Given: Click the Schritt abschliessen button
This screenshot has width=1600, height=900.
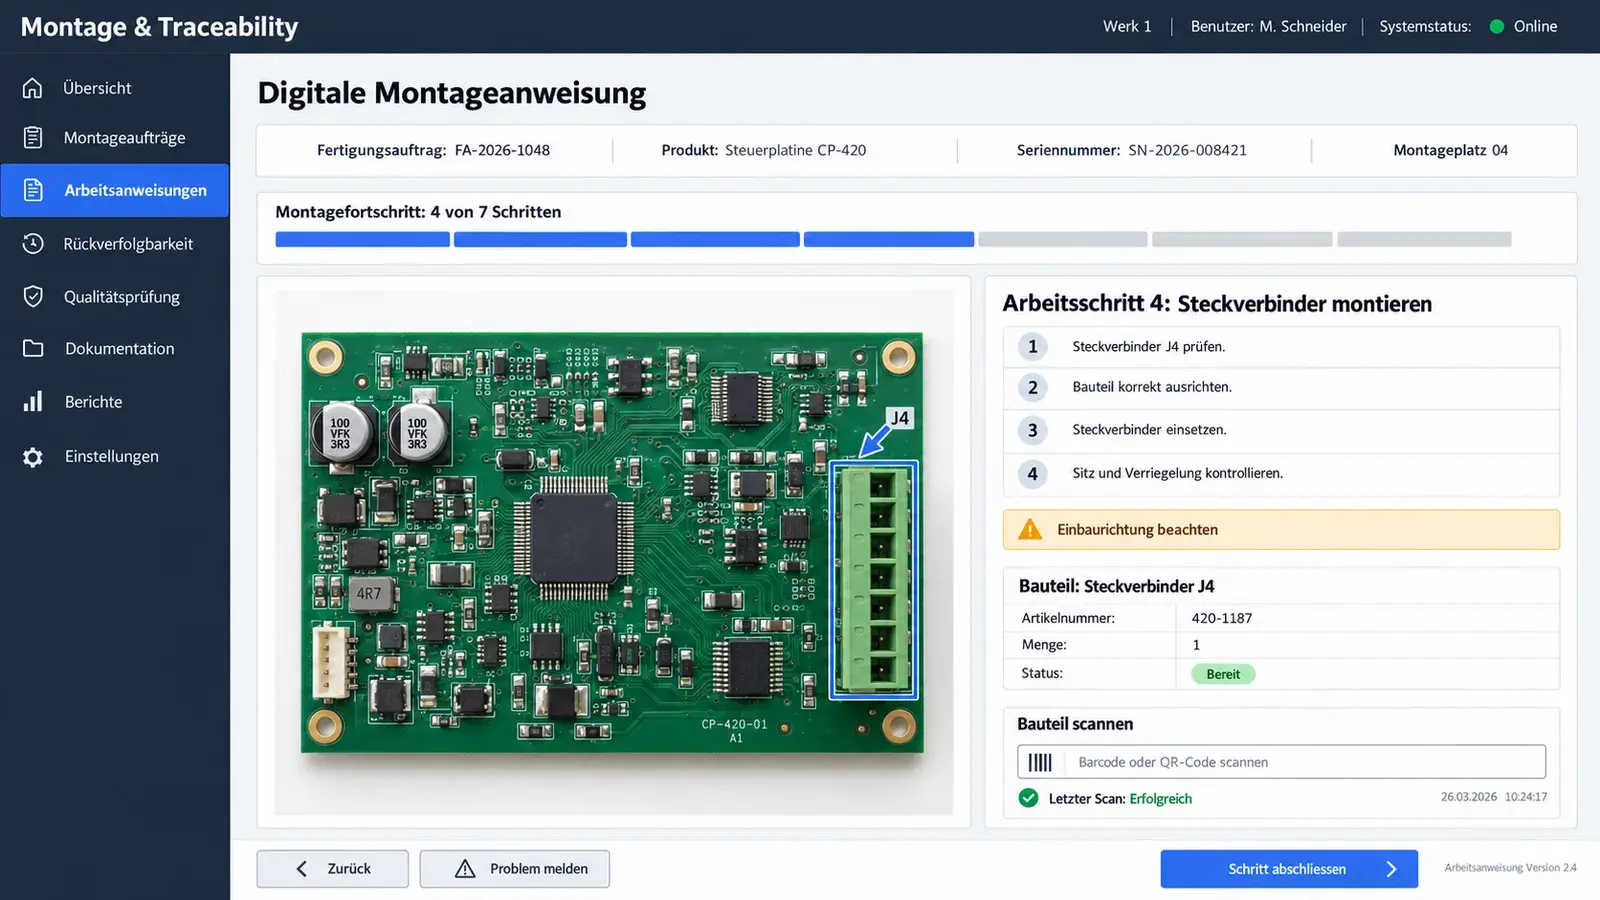Looking at the screenshot, I should click(1289, 869).
